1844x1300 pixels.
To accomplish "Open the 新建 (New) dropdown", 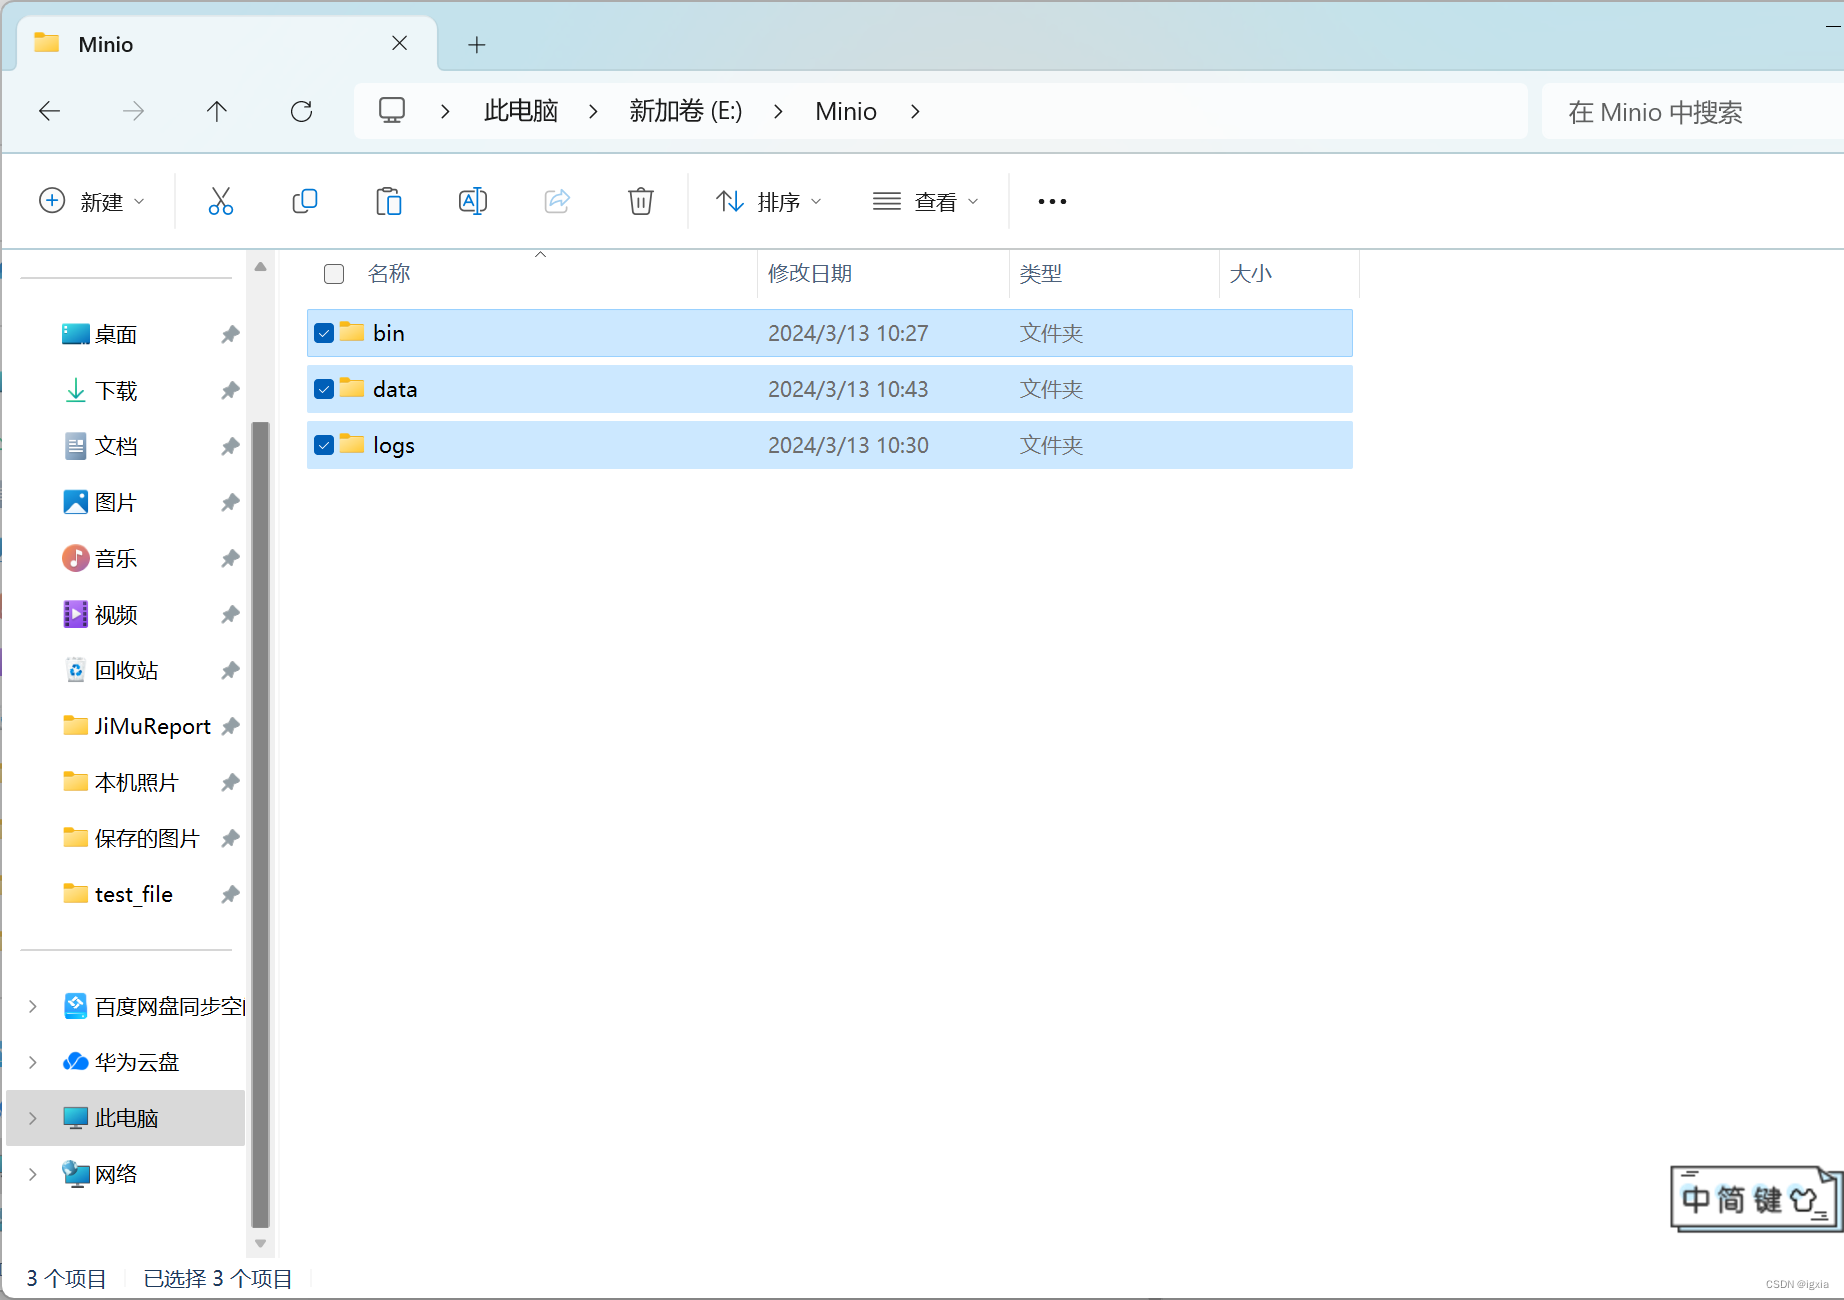I will click(x=92, y=201).
